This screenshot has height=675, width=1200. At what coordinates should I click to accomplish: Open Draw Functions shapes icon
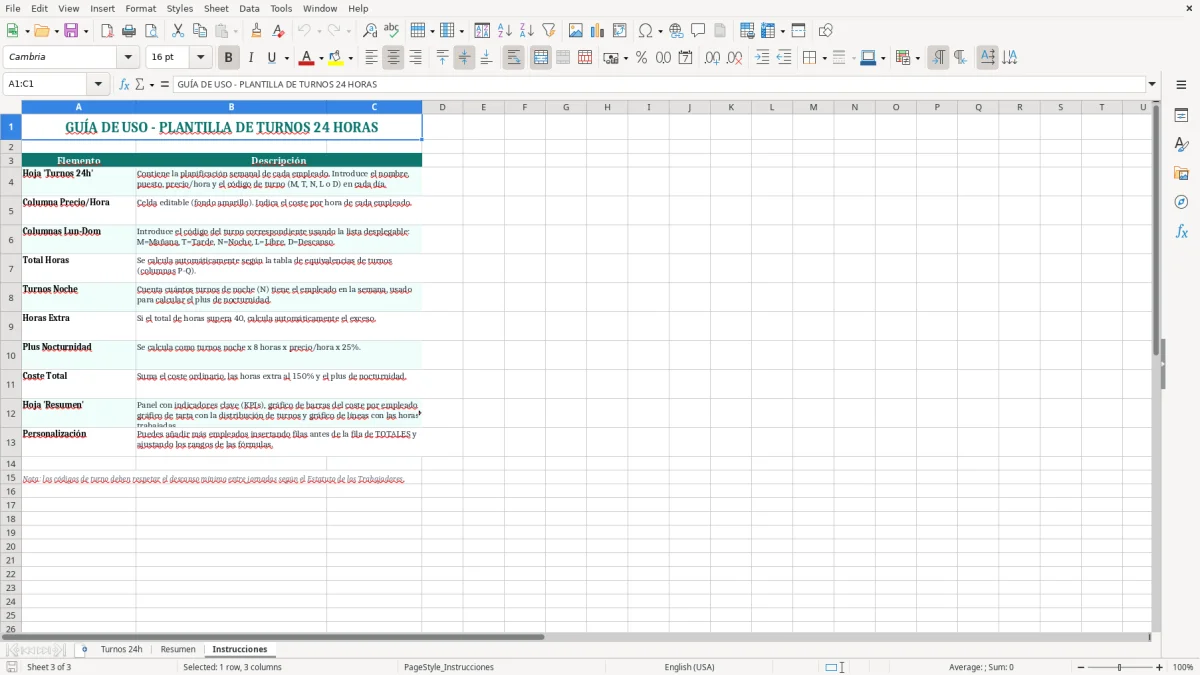coord(826,31)
